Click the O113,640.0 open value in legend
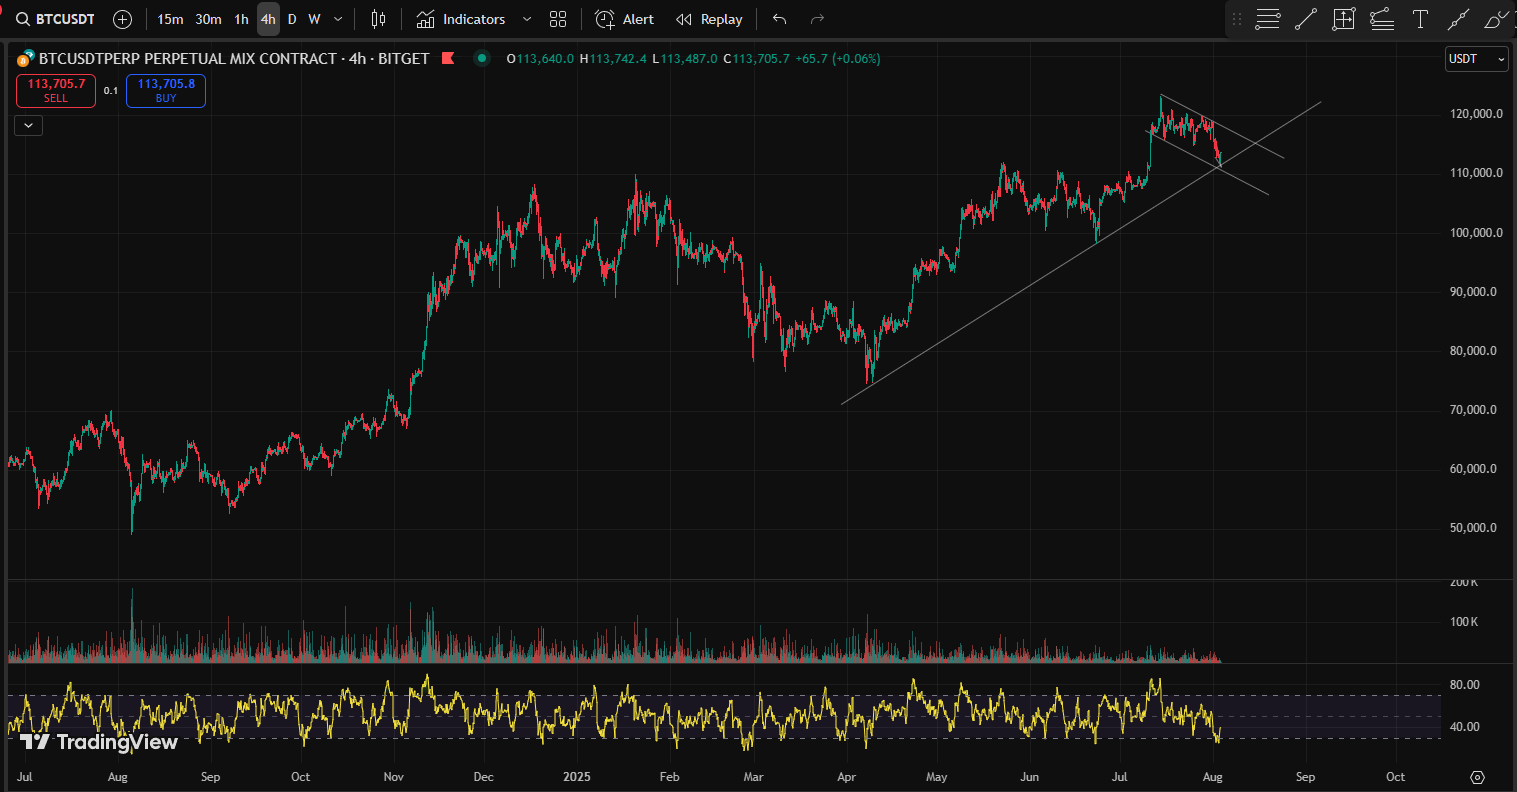Screen dimensions: 1517x792 click(540, 59)
